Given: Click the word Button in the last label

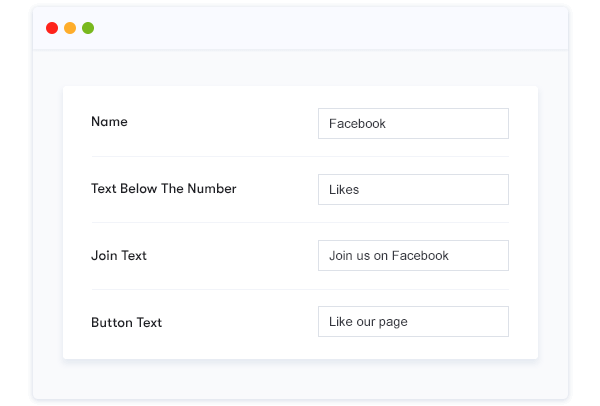Looking at the screenshot, I should [112, 323].
